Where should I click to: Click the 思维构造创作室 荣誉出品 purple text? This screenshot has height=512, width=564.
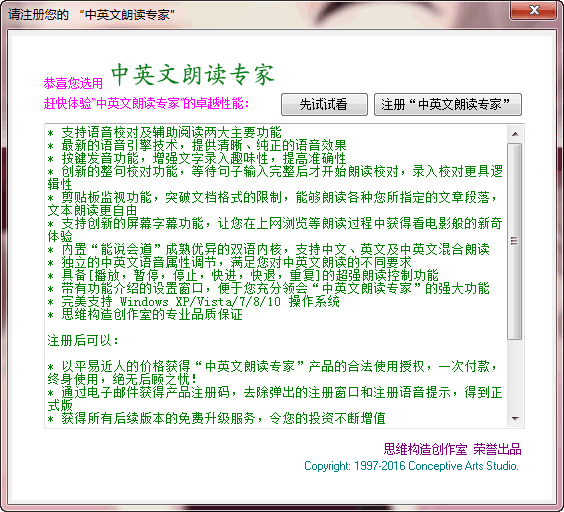(x=452, y=449)
